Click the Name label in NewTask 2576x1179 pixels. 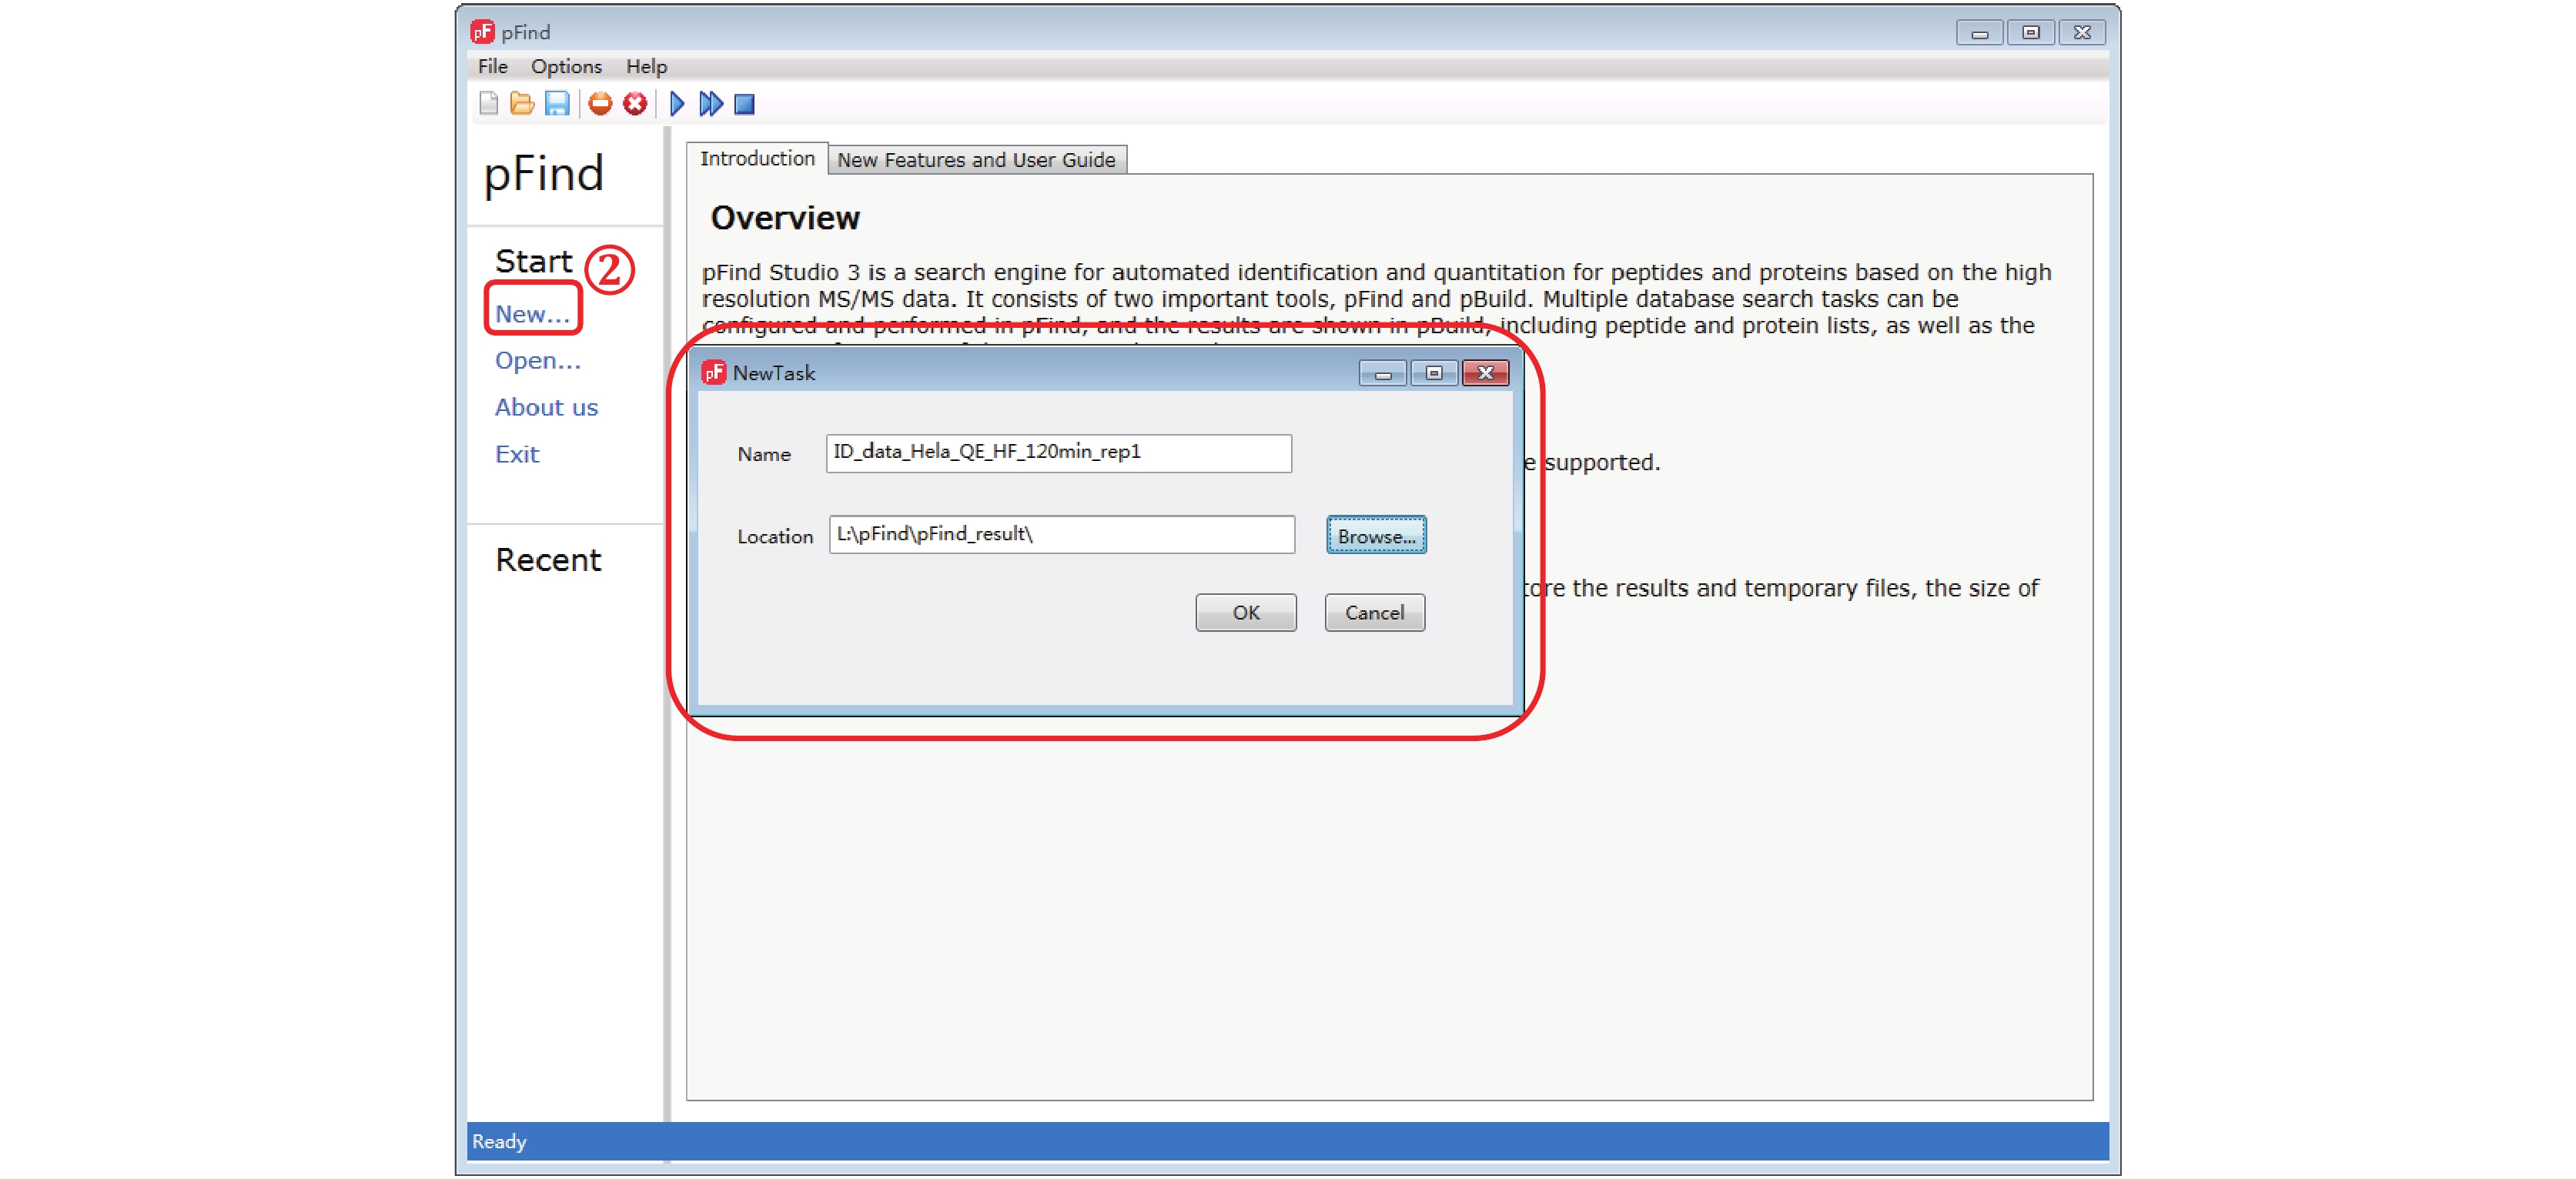(764, 454)
